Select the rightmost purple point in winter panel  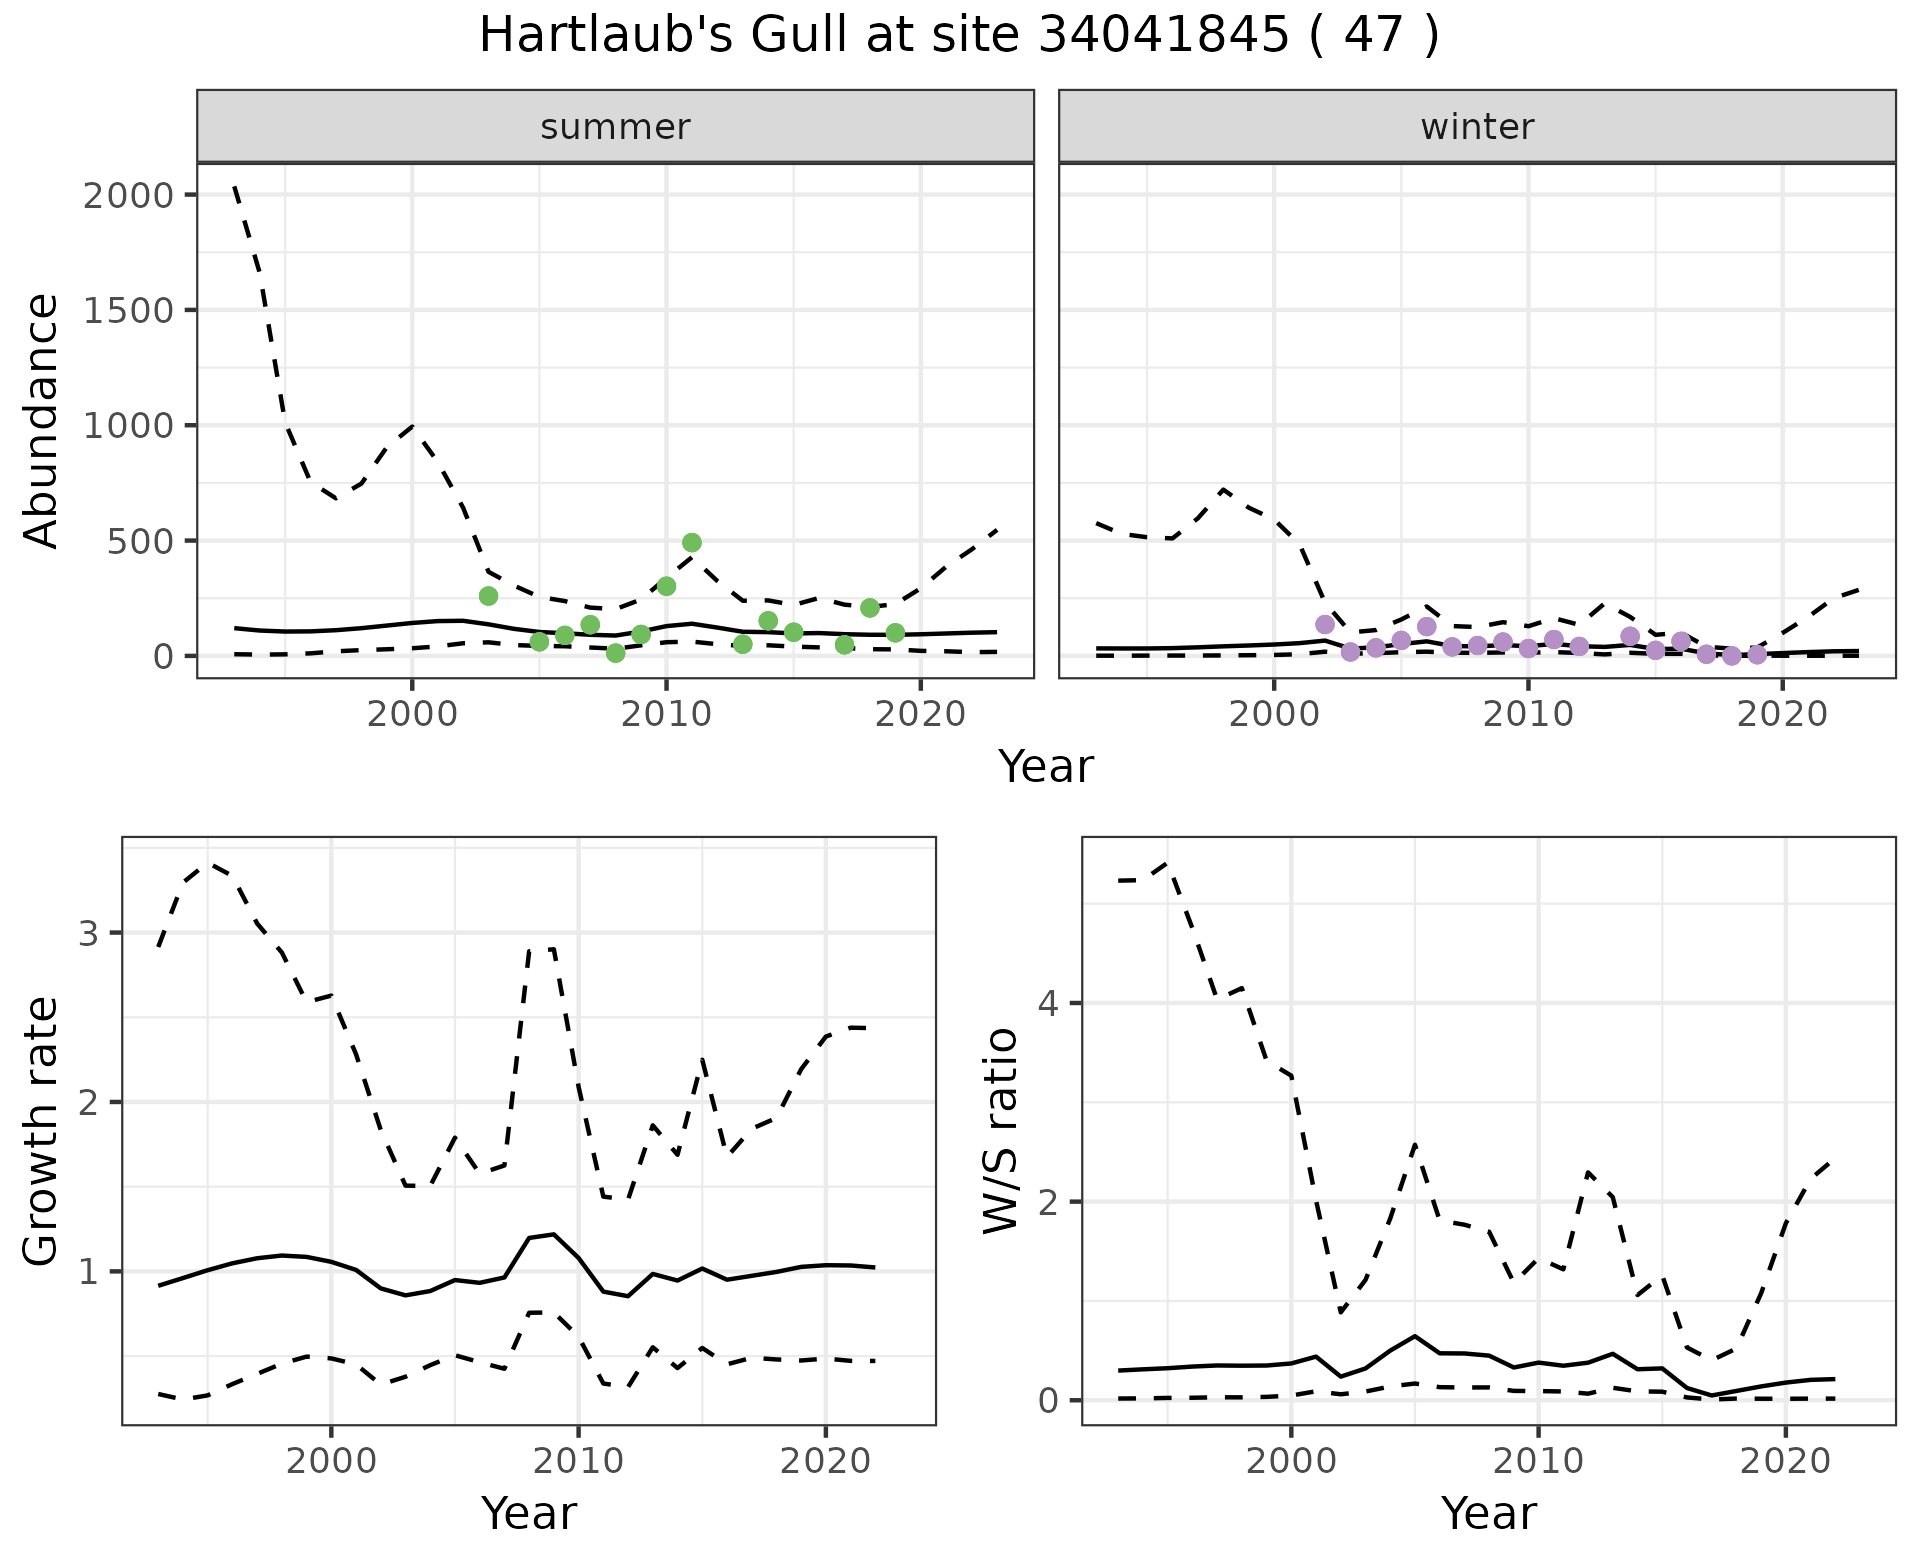point(1757,655)
